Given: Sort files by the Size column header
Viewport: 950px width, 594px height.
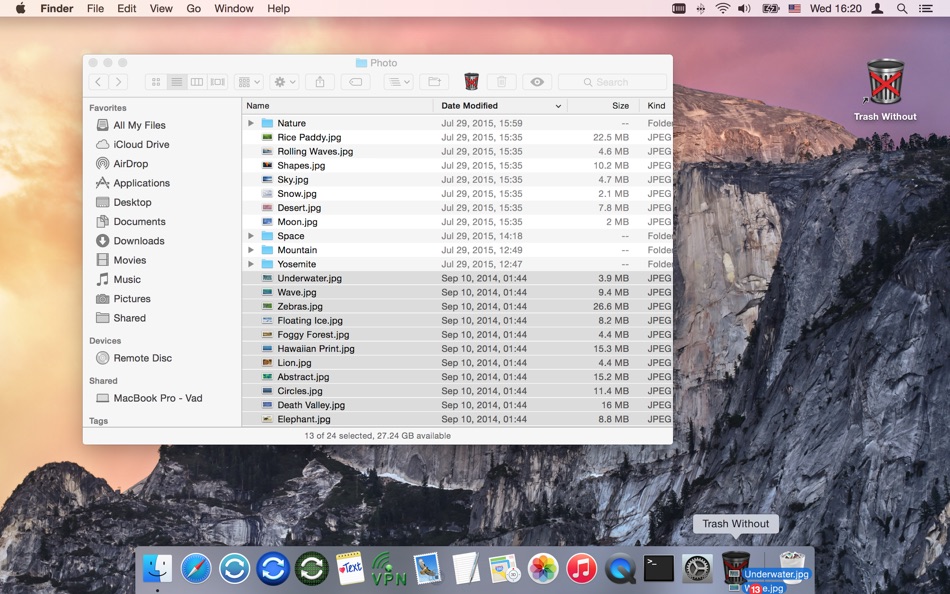Looking at the screenshot, I should click(x=620, y=105).
